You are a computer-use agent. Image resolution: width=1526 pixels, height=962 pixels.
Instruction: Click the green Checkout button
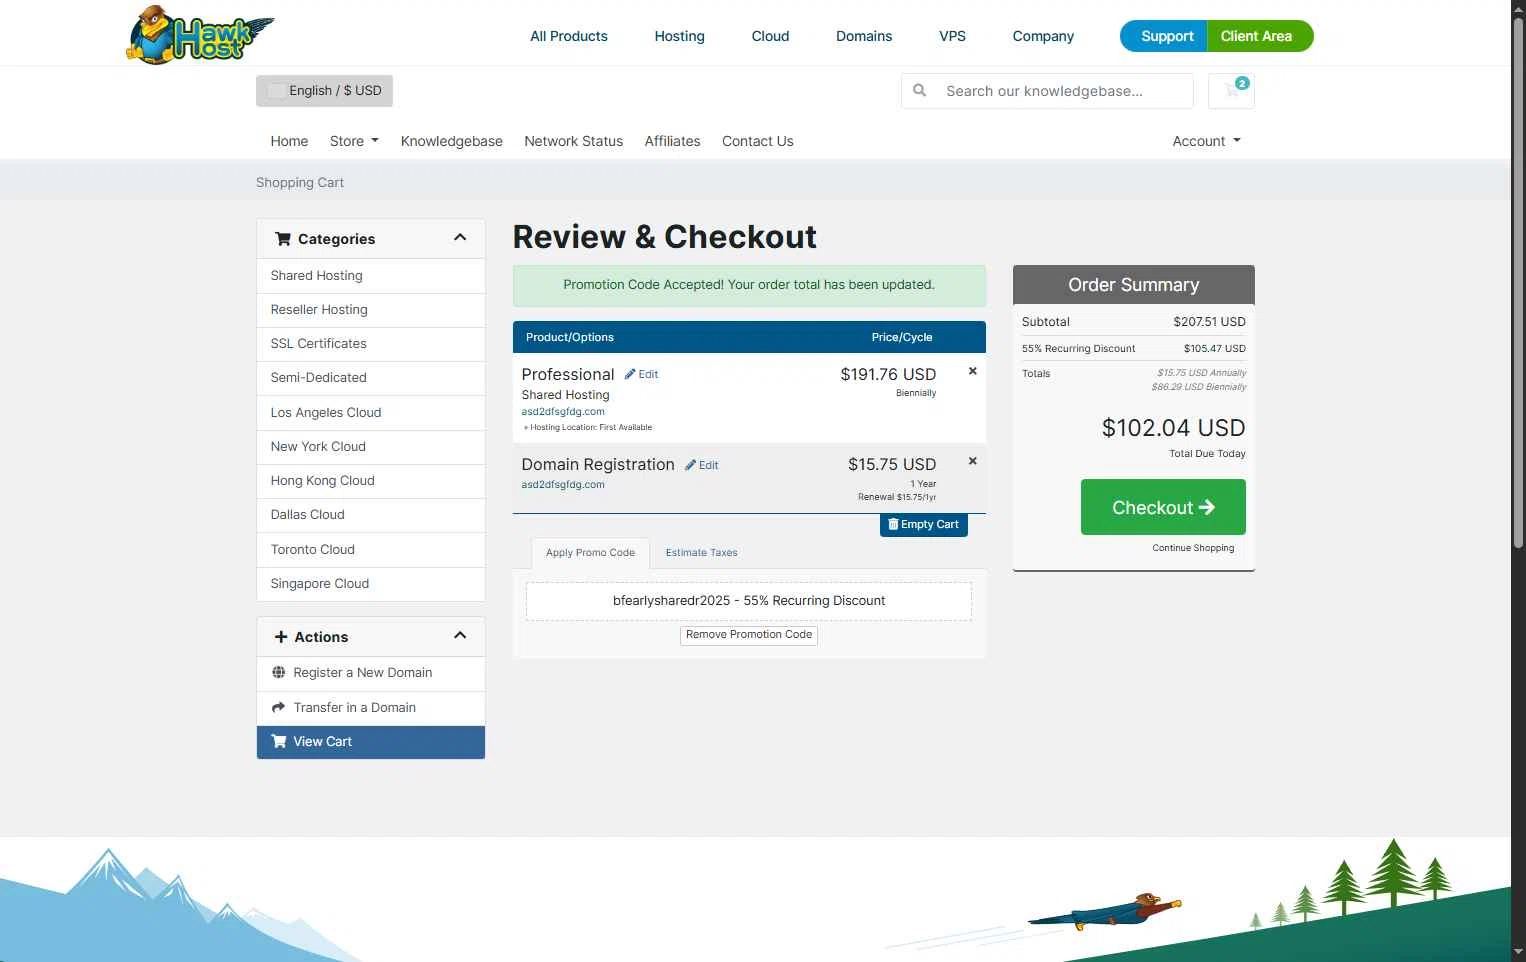tap(1163, 507)
